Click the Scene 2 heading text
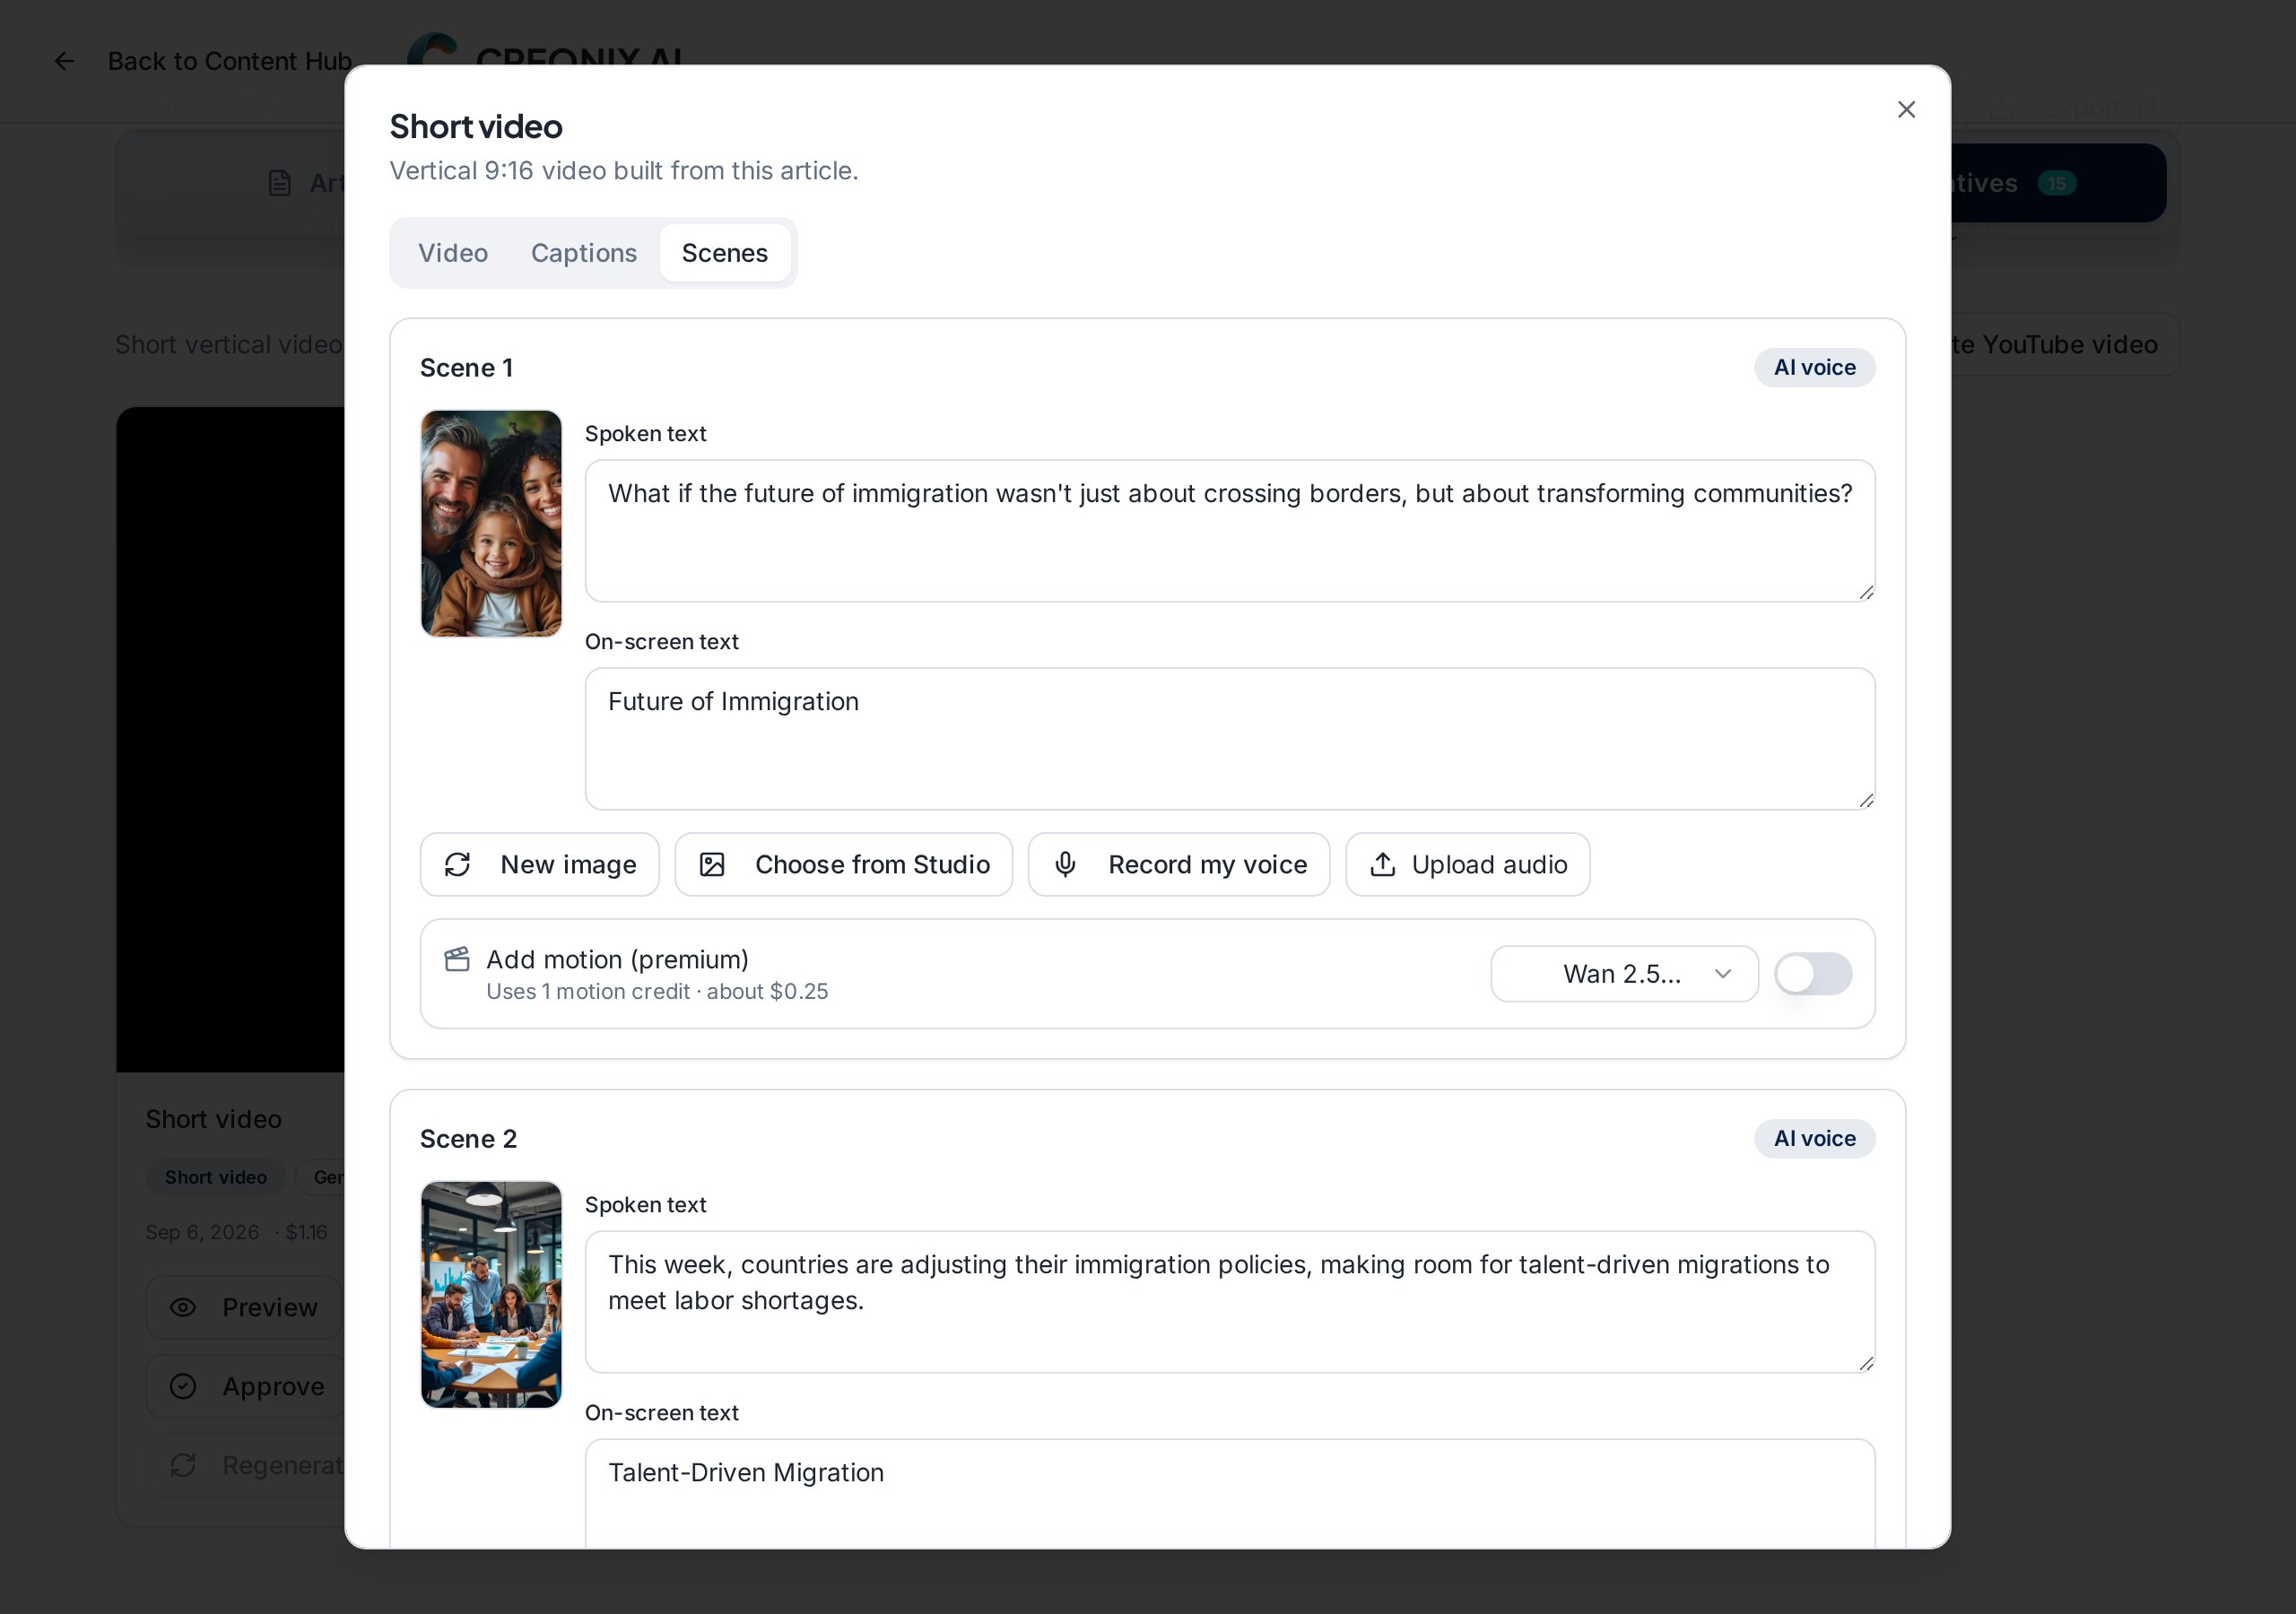Viewport: 2296px width, 1614px height. point(469,1139)
